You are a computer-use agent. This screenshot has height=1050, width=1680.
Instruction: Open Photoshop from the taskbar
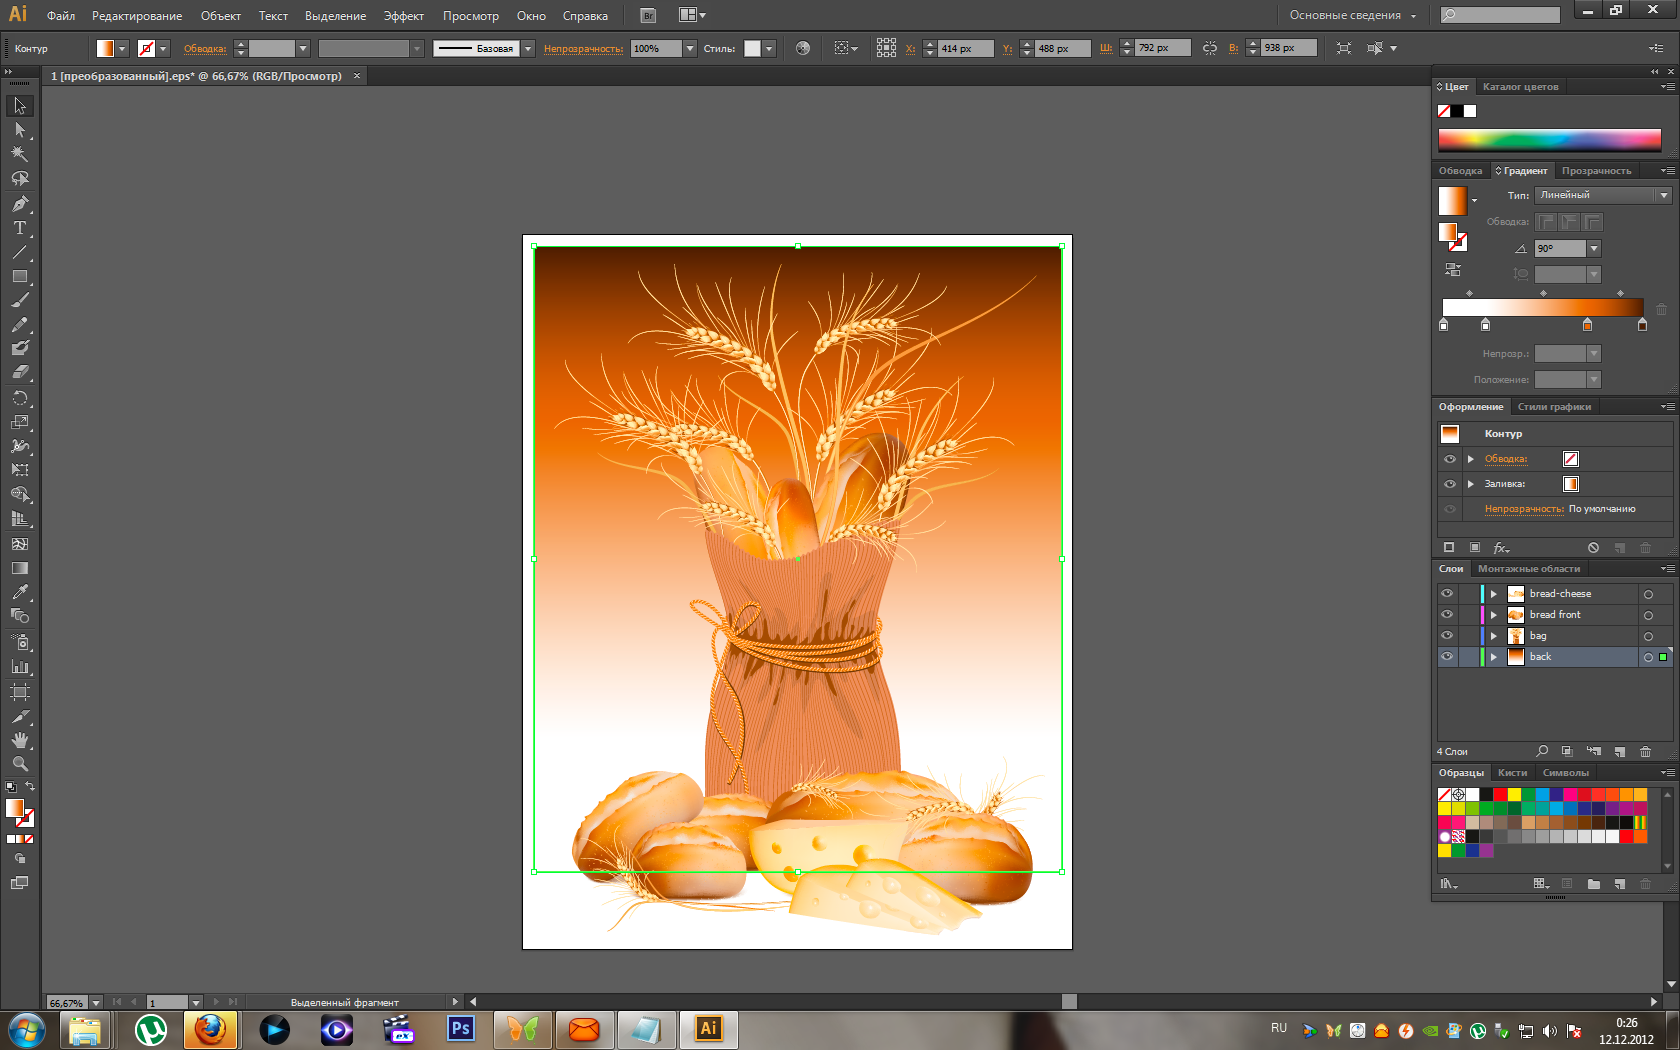click(x=460, y=1029)
